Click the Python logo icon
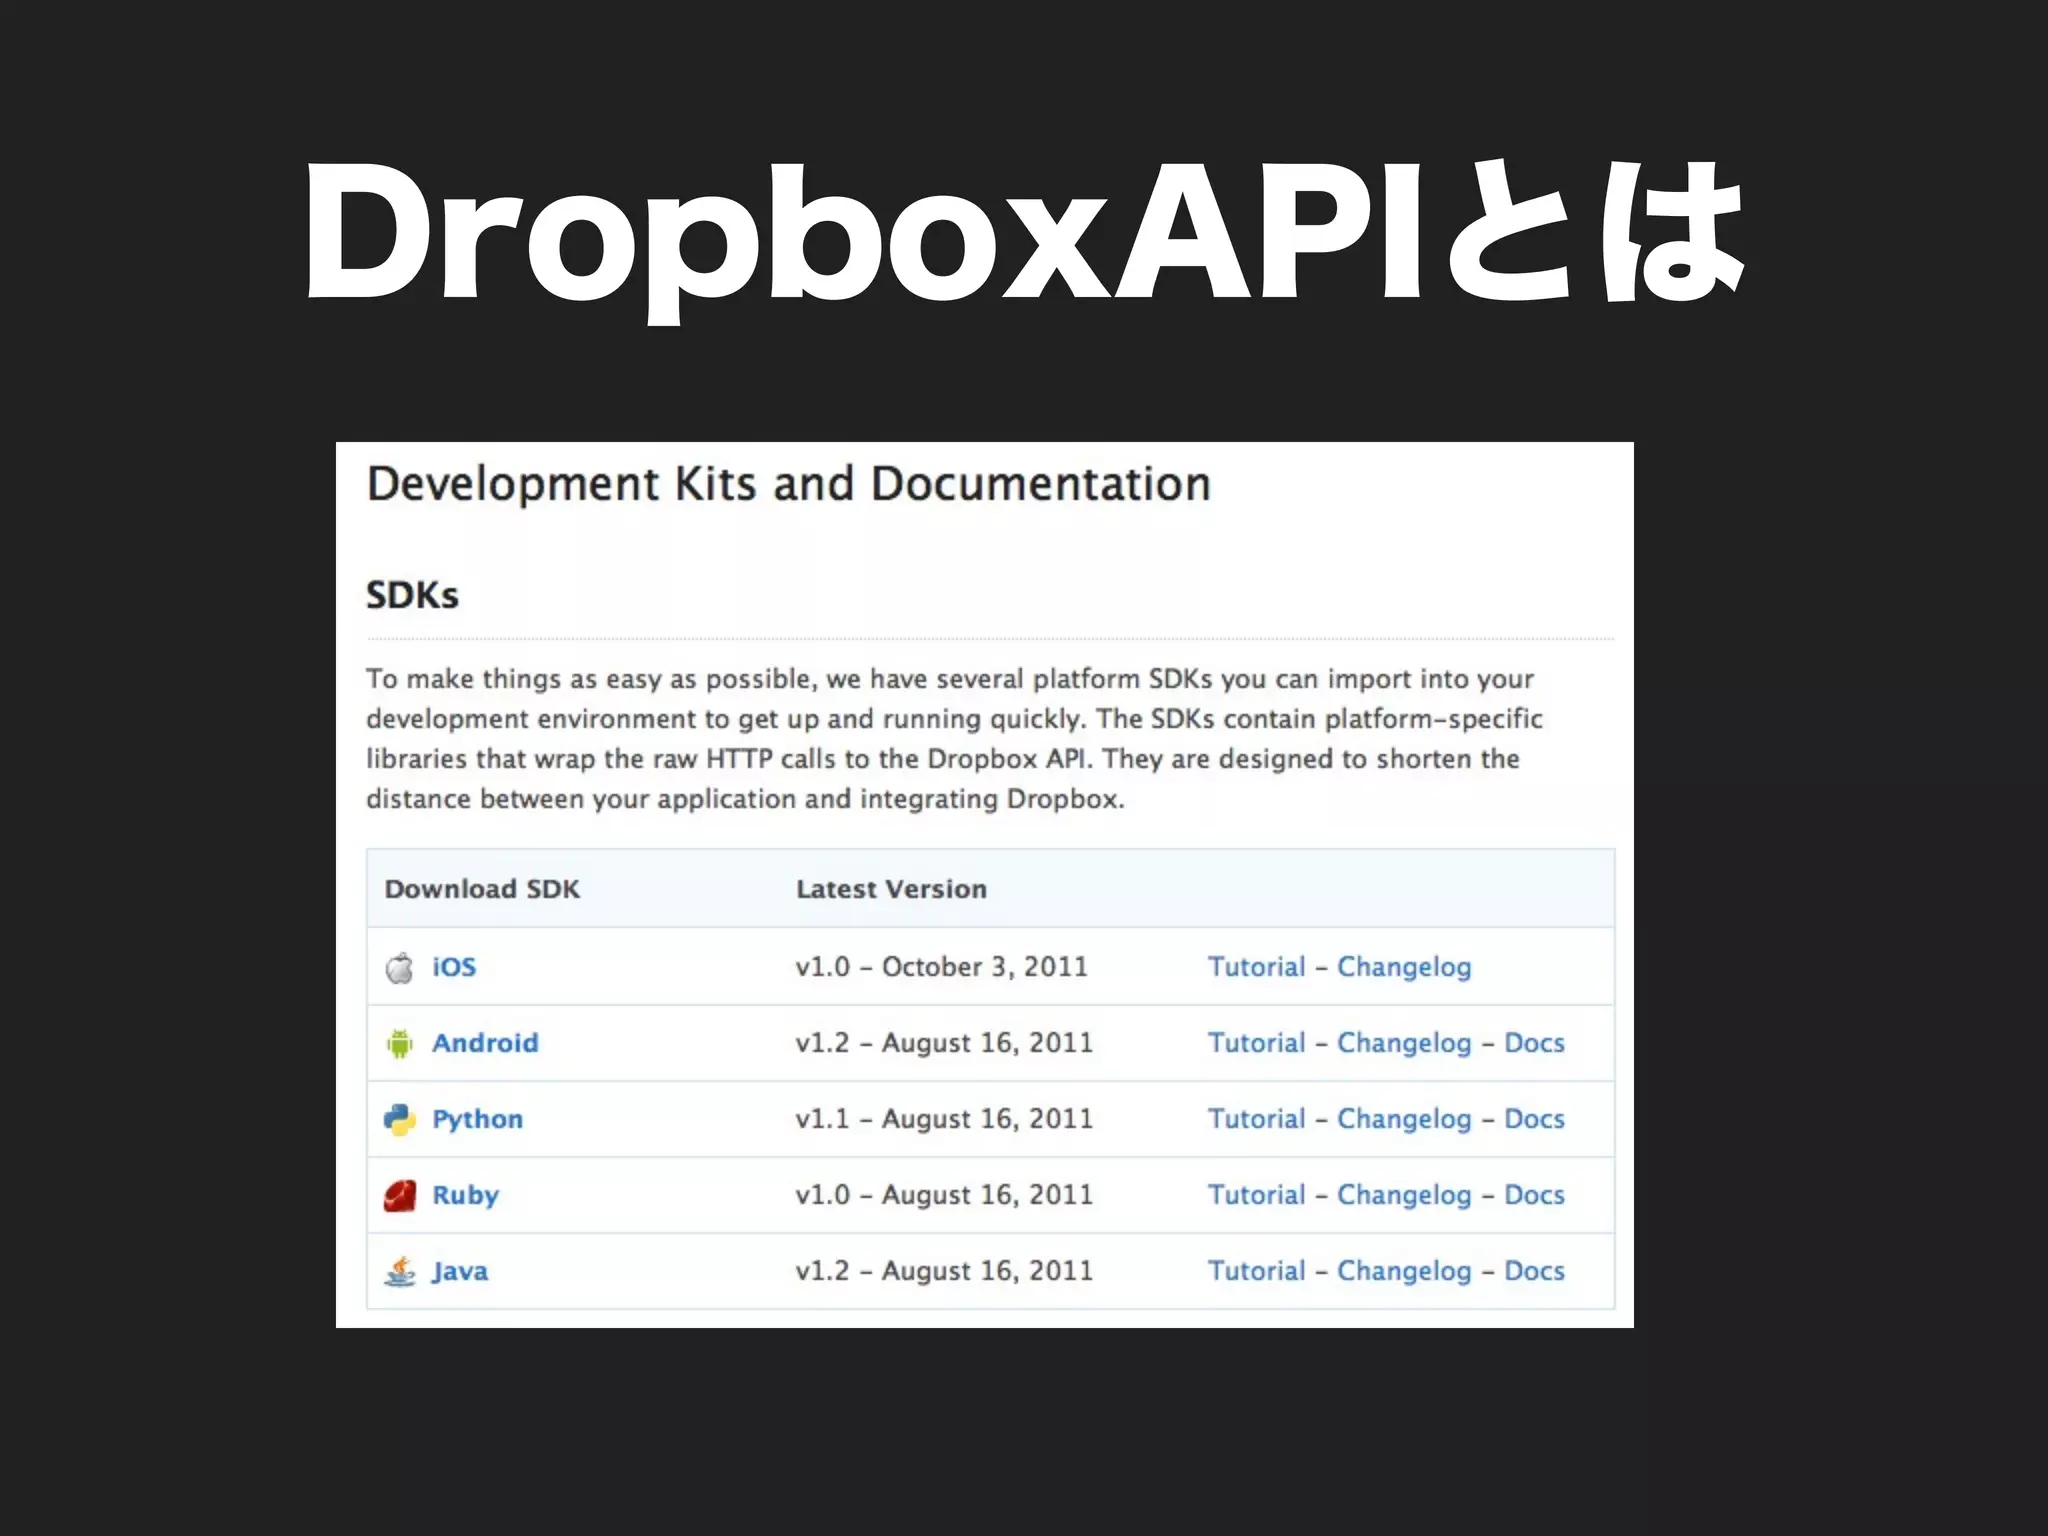 pos(399,1119)
